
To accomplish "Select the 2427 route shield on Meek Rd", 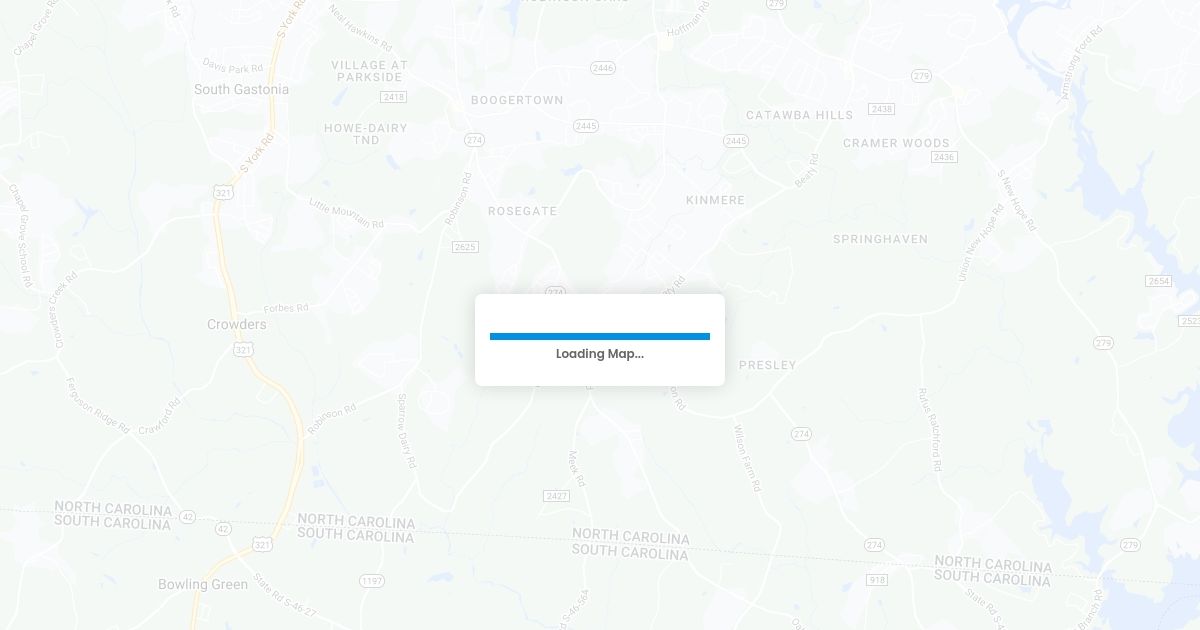I will [x=557, y=496].
